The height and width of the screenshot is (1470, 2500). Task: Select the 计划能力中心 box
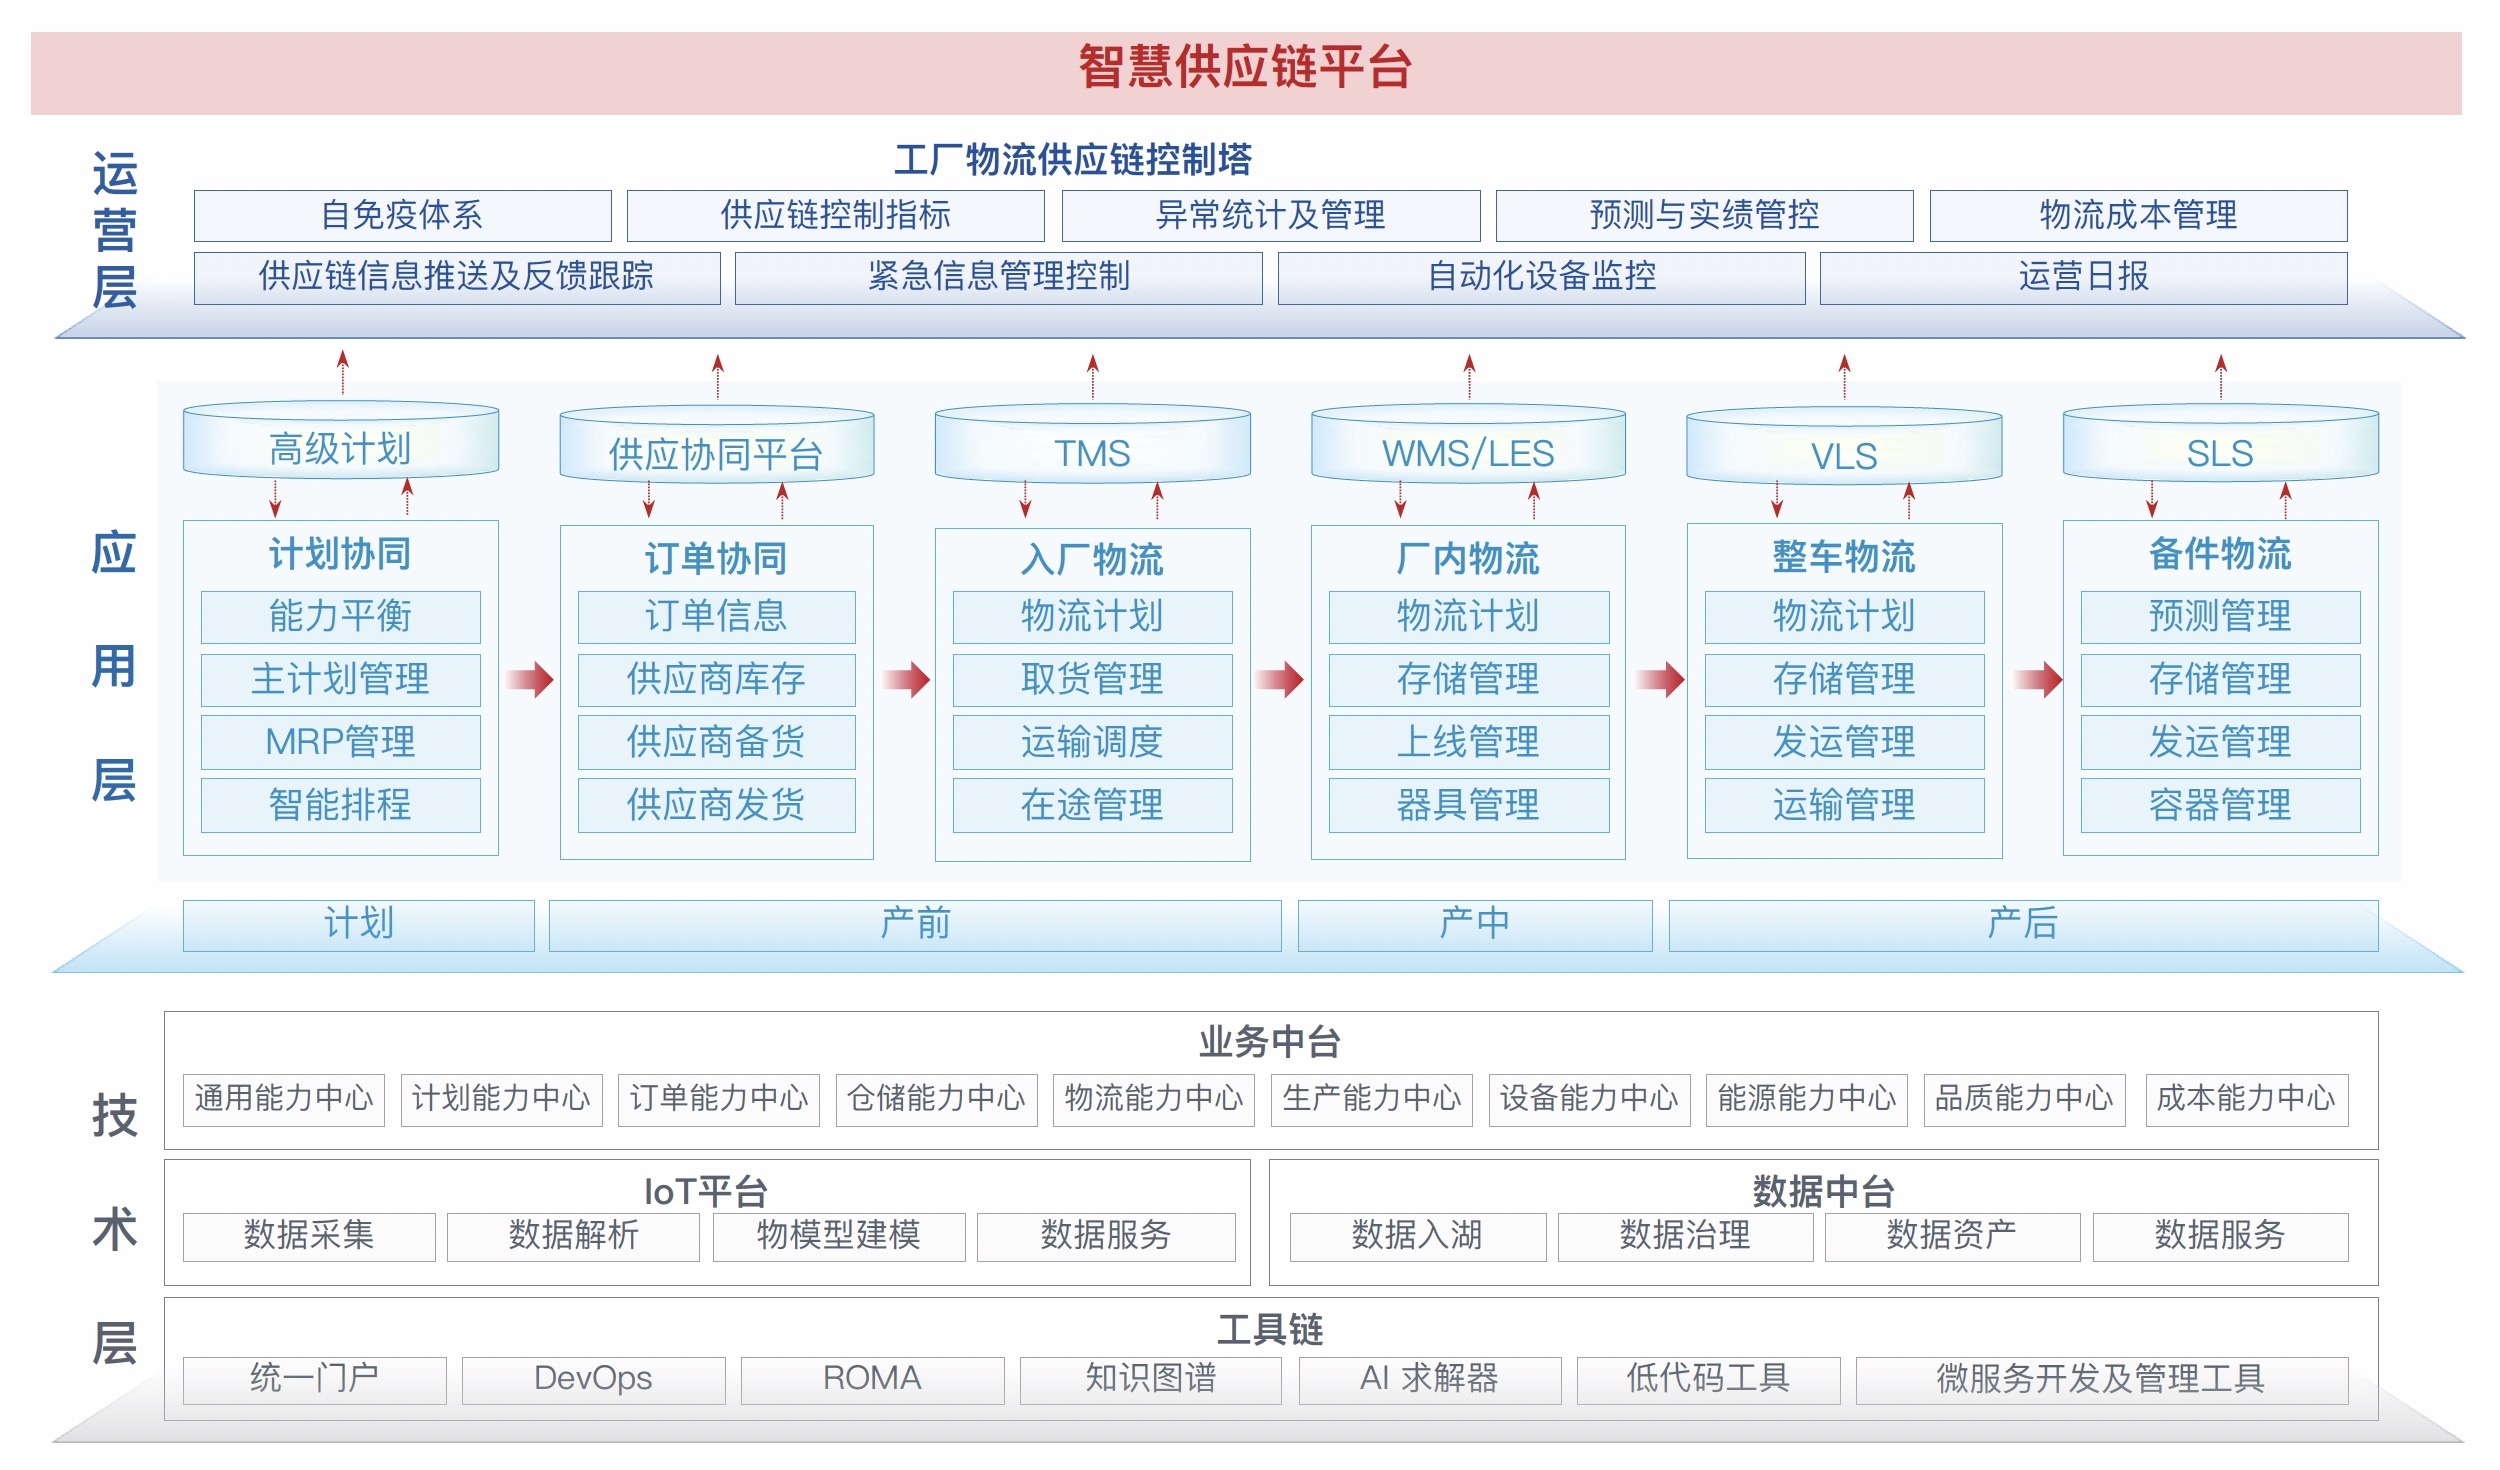[502, 1099]
